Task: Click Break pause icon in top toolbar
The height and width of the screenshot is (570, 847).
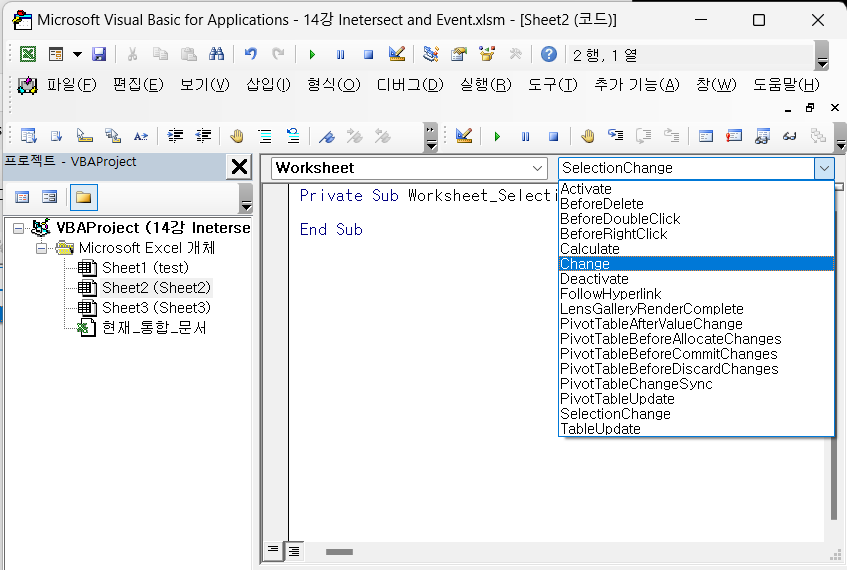Action: (x=340, y=55)
